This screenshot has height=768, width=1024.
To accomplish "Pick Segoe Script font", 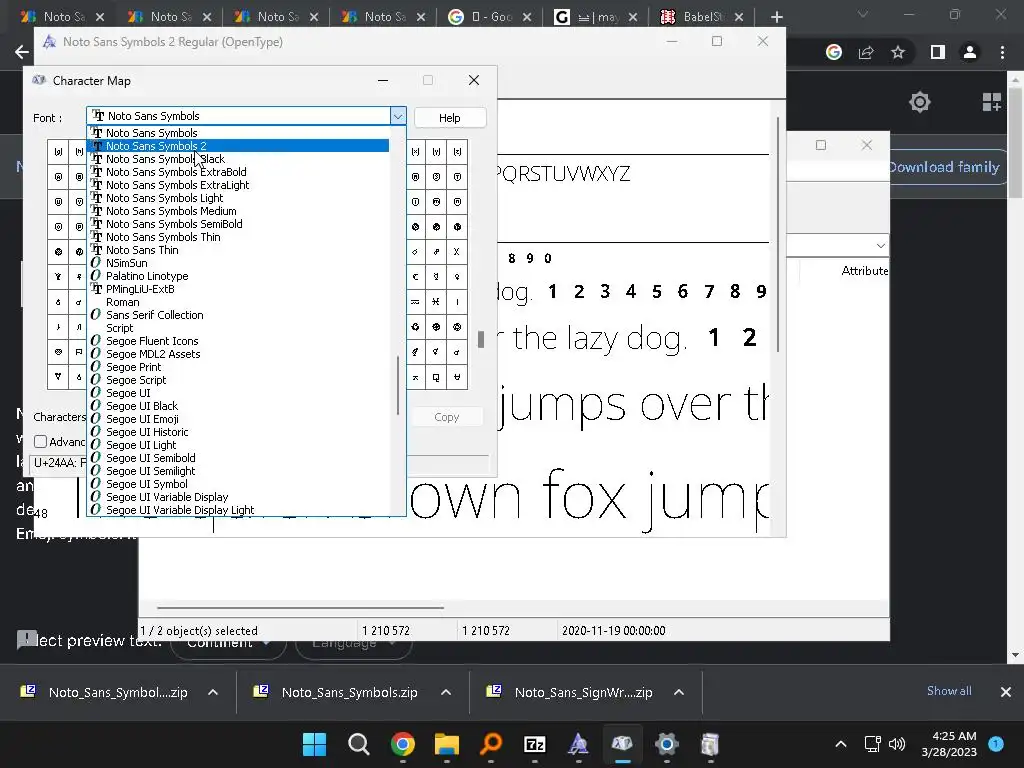I will 238,380.
